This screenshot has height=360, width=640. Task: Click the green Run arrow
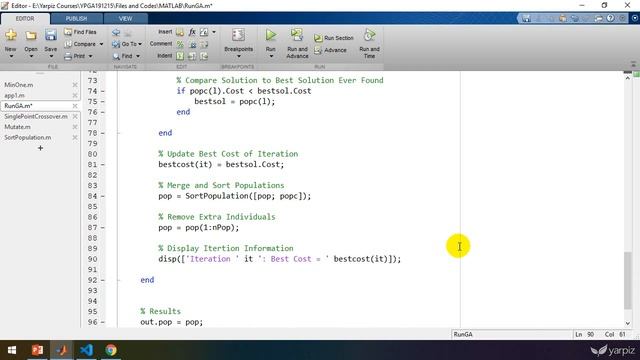point(271,35)
